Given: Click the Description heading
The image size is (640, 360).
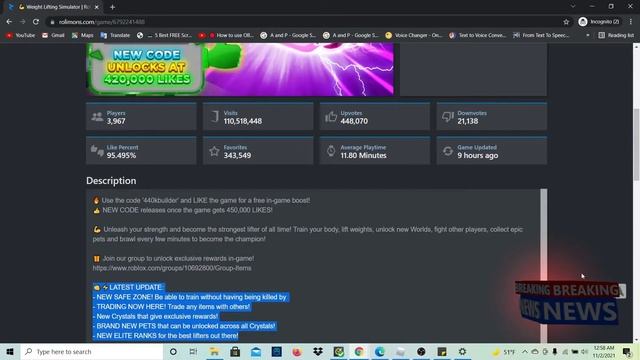Looking at the screenshot, I should [x=111, y=181].
